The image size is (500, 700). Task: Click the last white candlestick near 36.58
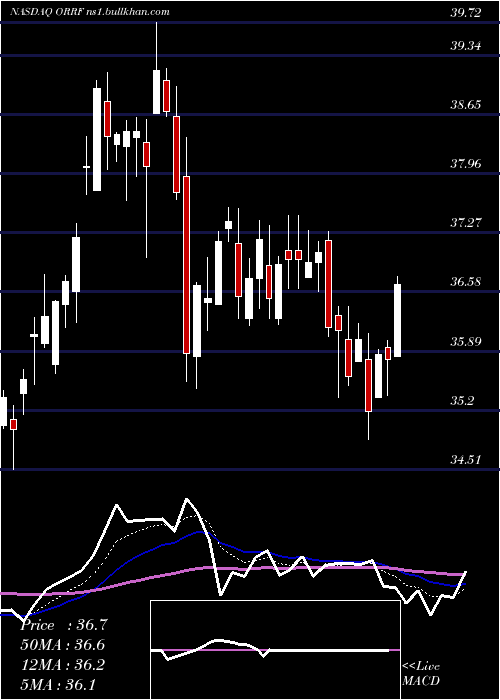pyautogui.click(x=397, y=321)
